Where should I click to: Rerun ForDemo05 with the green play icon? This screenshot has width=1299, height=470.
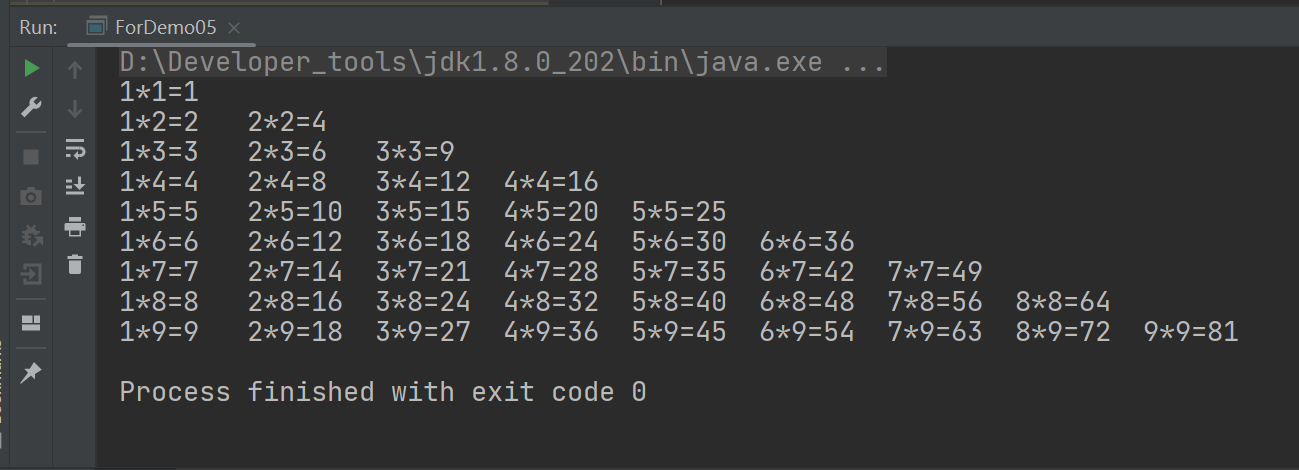pyautogui.click(x=31, y=68)
